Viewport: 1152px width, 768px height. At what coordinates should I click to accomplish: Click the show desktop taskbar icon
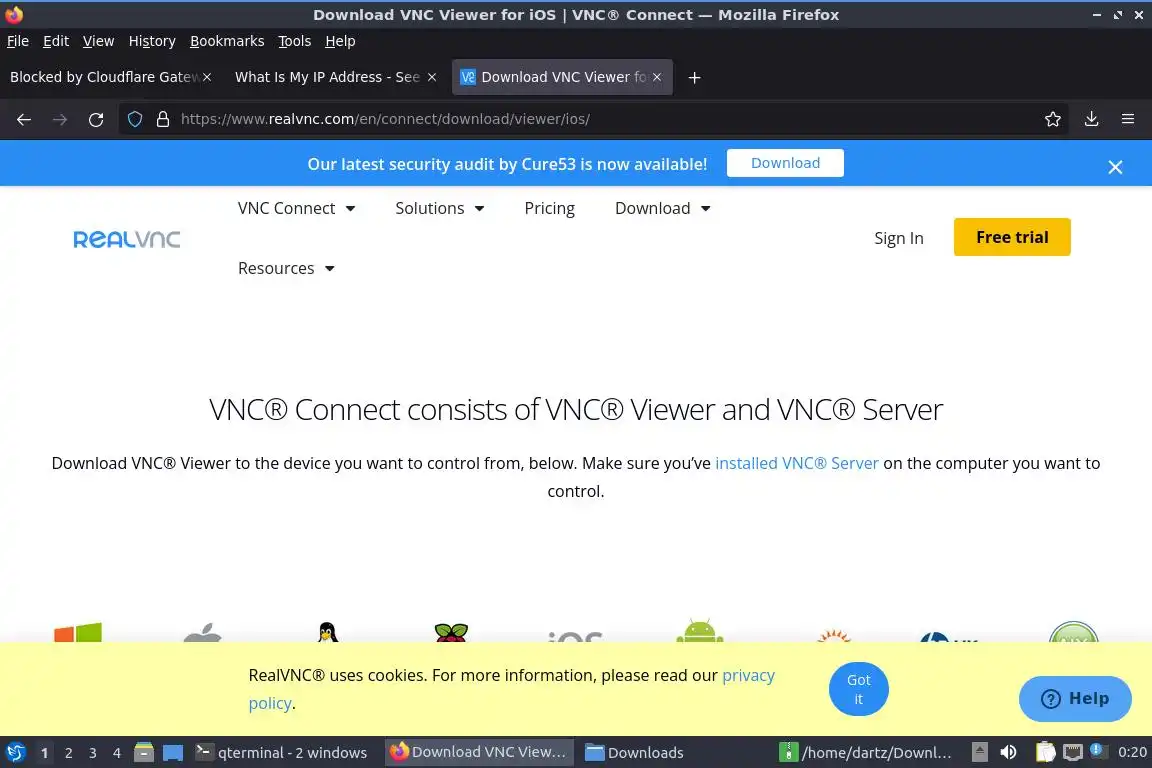tap(173, 753)
